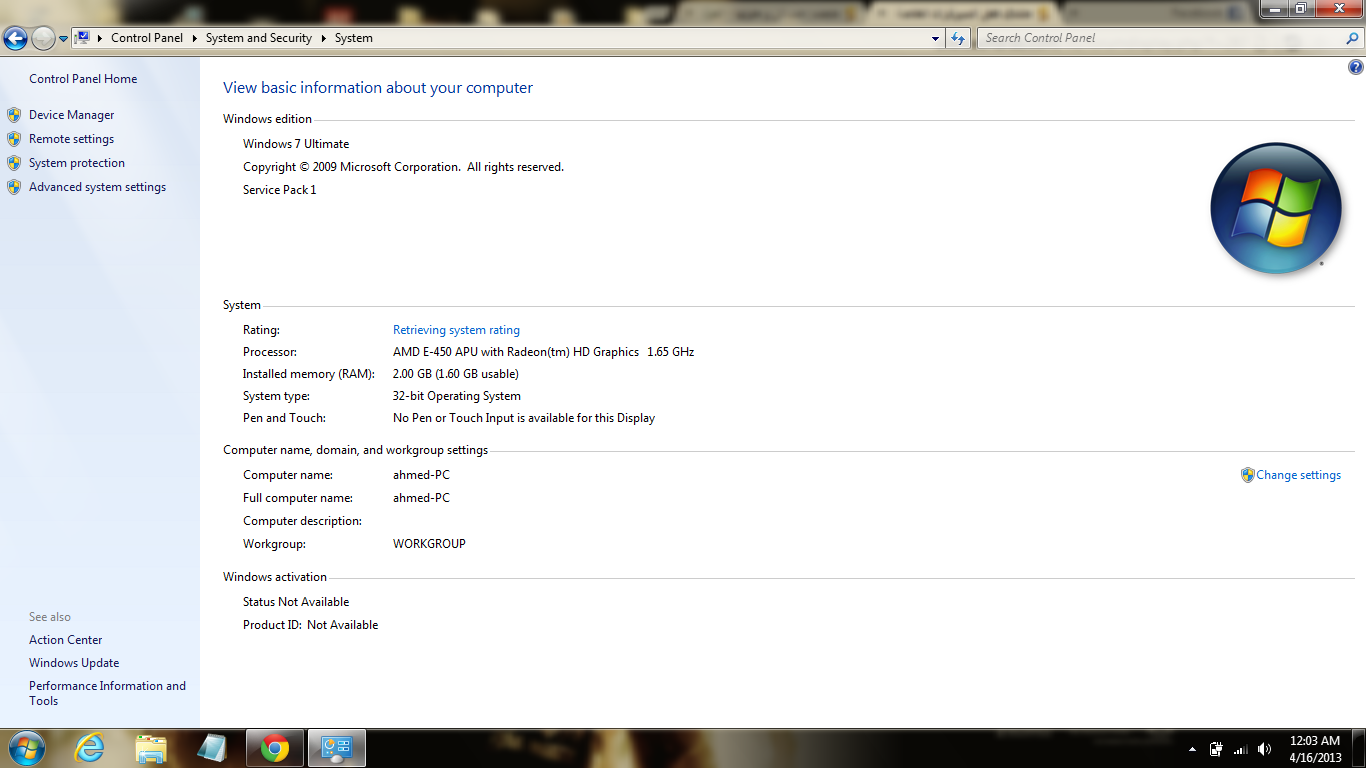Click the Status Not Available text
The image size is (1366, 768).
pyautogui.click(x=296, y=602)
